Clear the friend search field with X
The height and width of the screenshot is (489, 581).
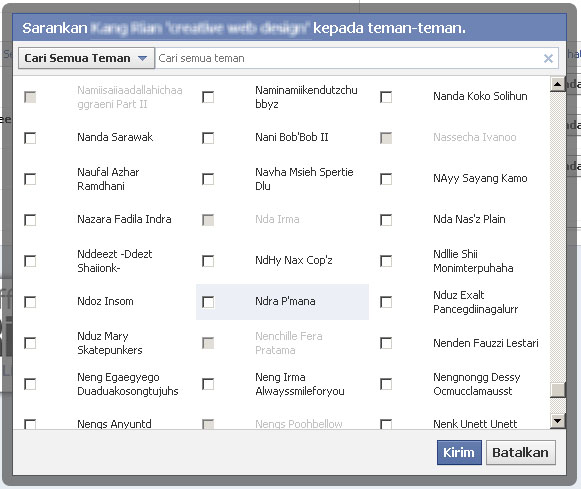[548, 59]
